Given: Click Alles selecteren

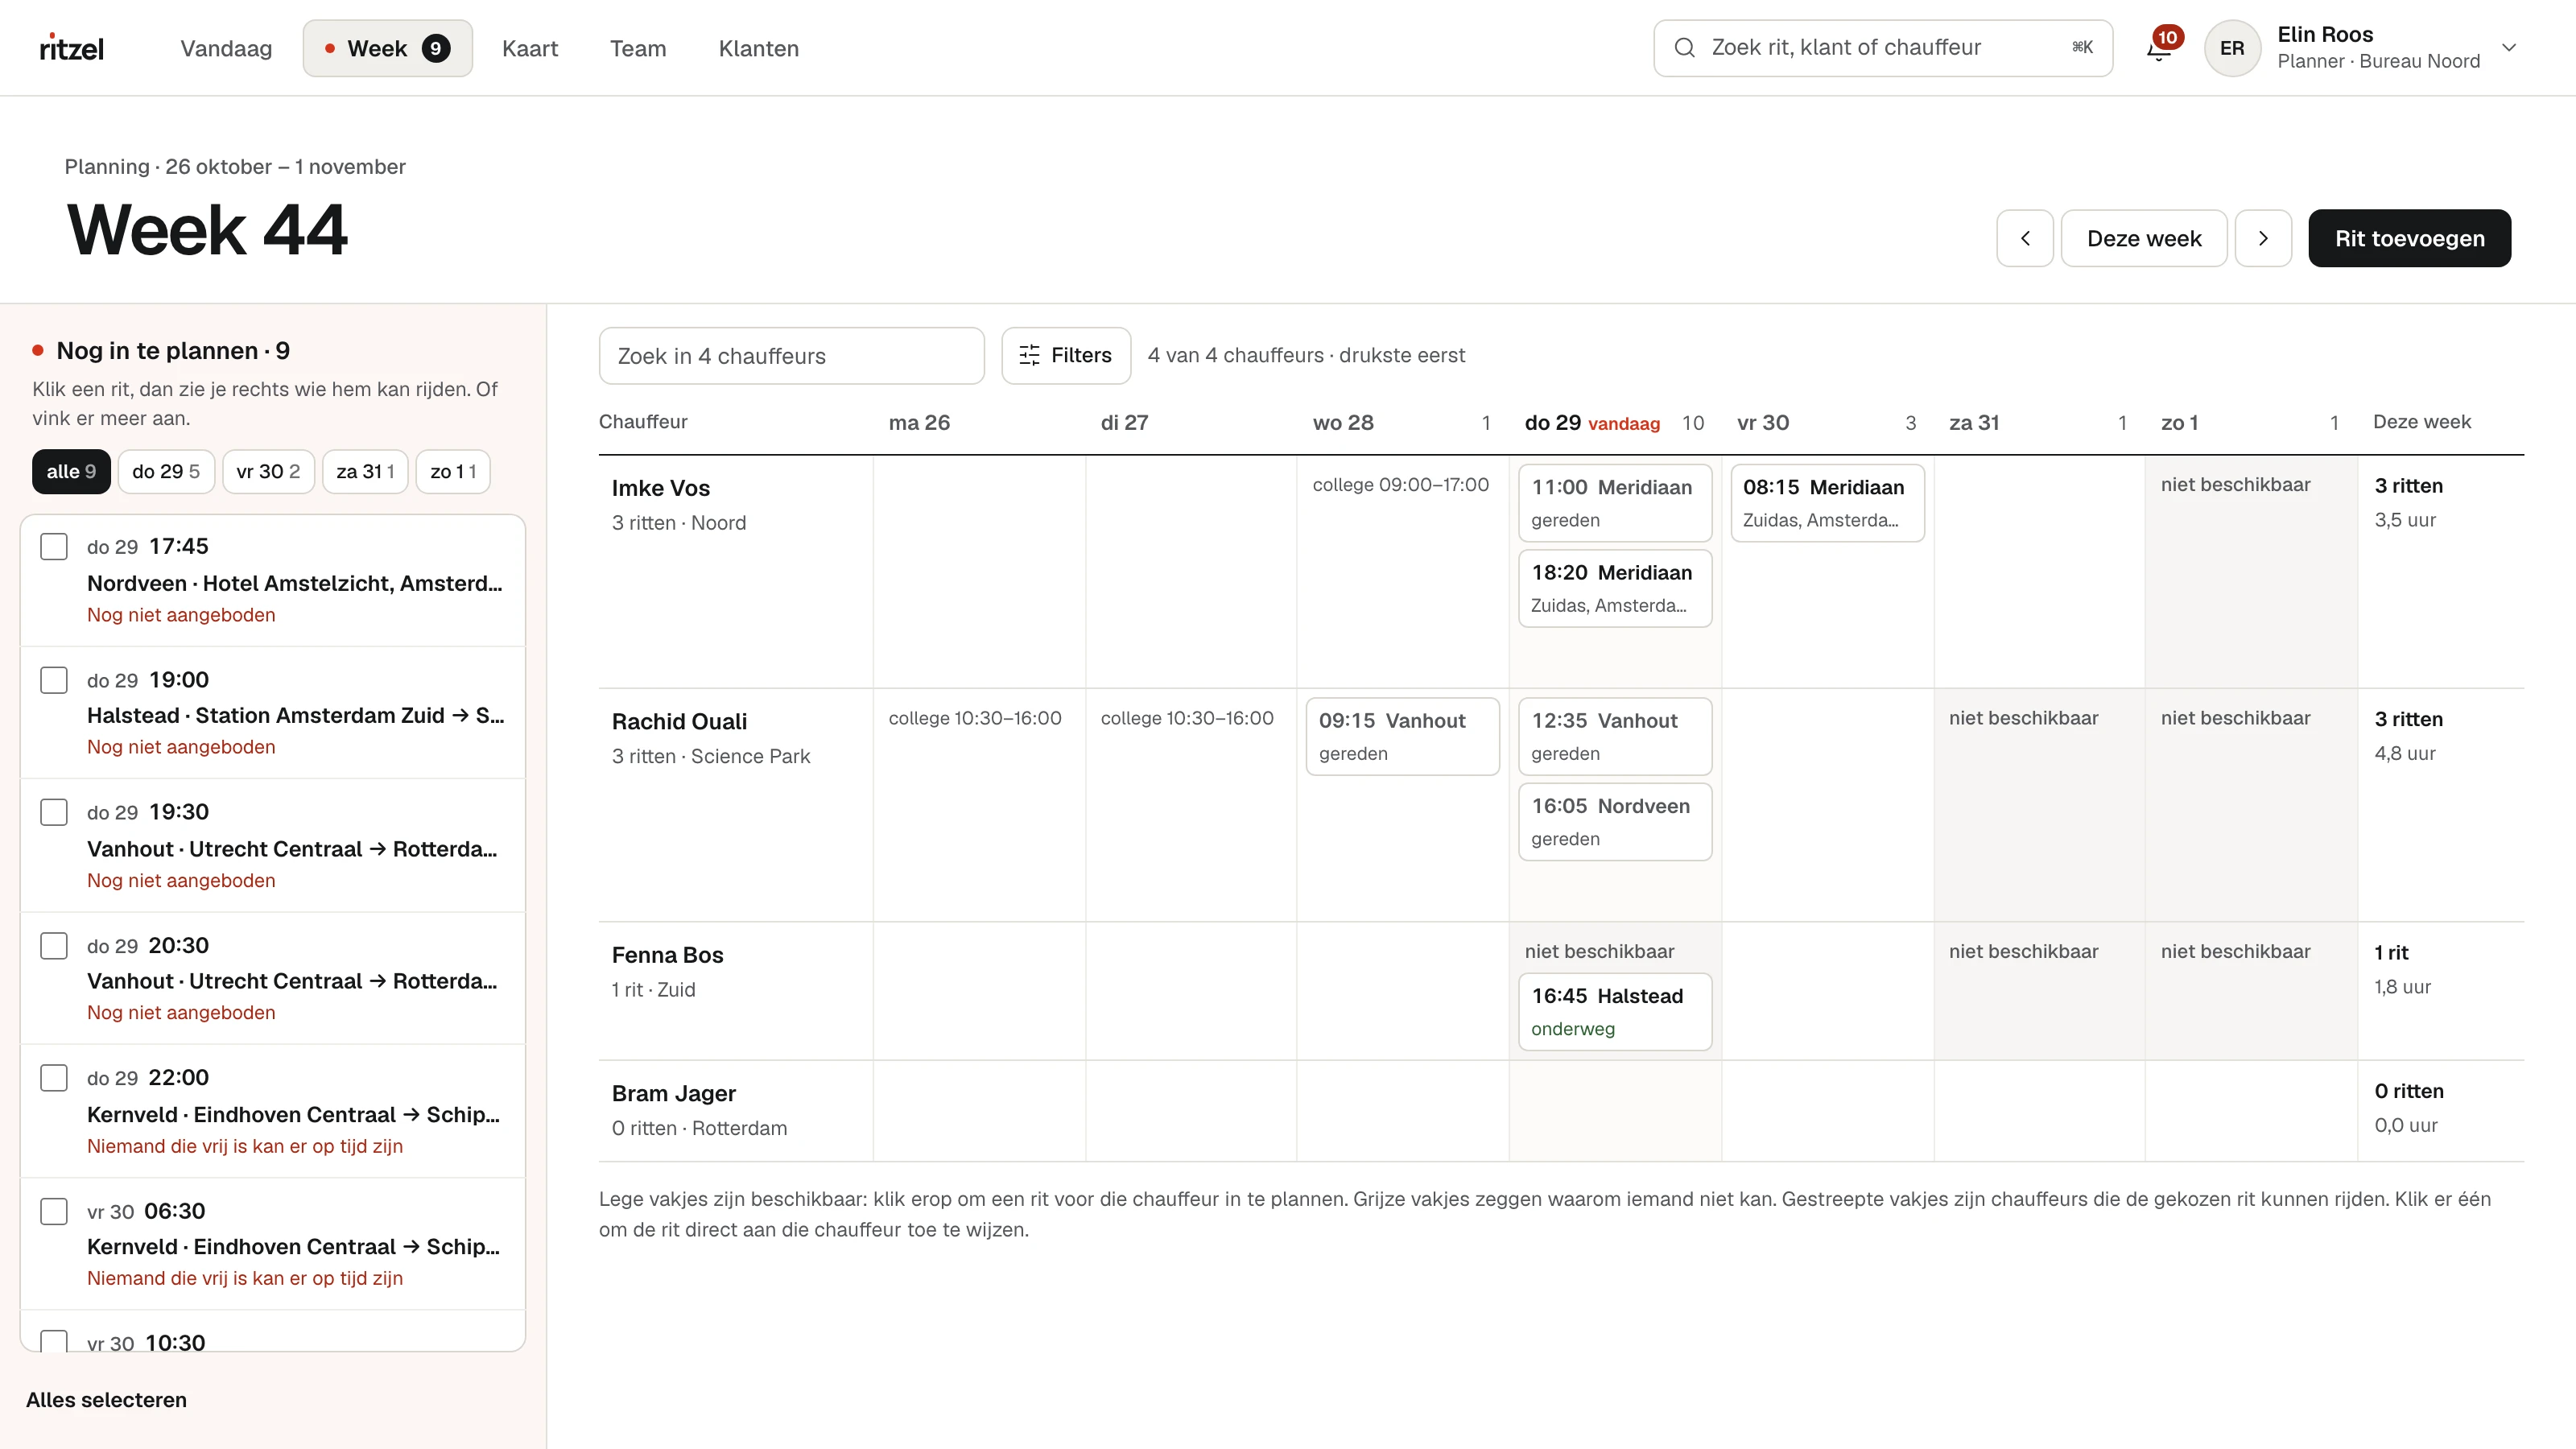Looking at the screenshot, I should point(106,1400).
